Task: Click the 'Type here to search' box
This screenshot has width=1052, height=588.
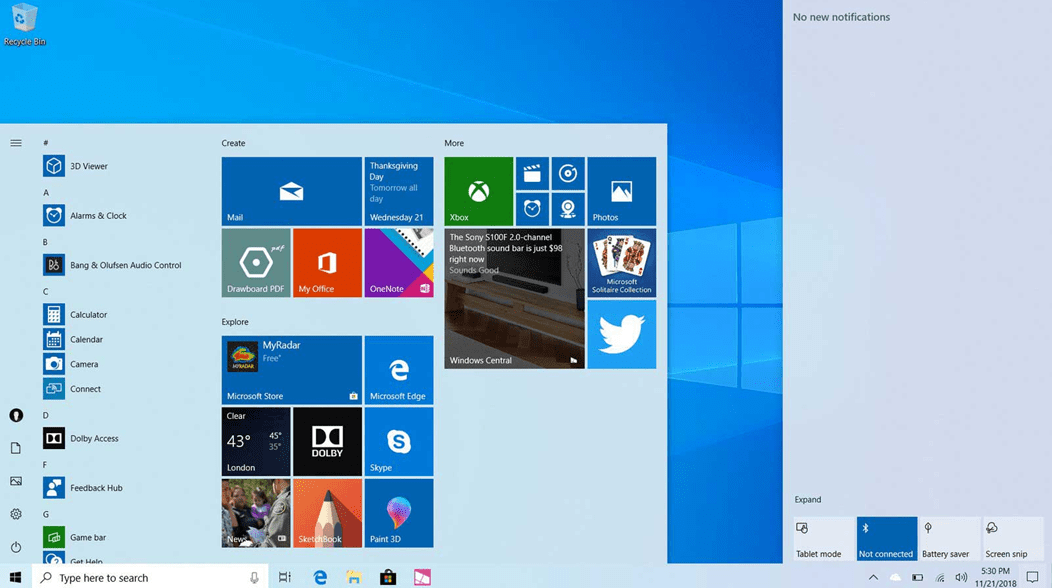Action: click(140, 577)
